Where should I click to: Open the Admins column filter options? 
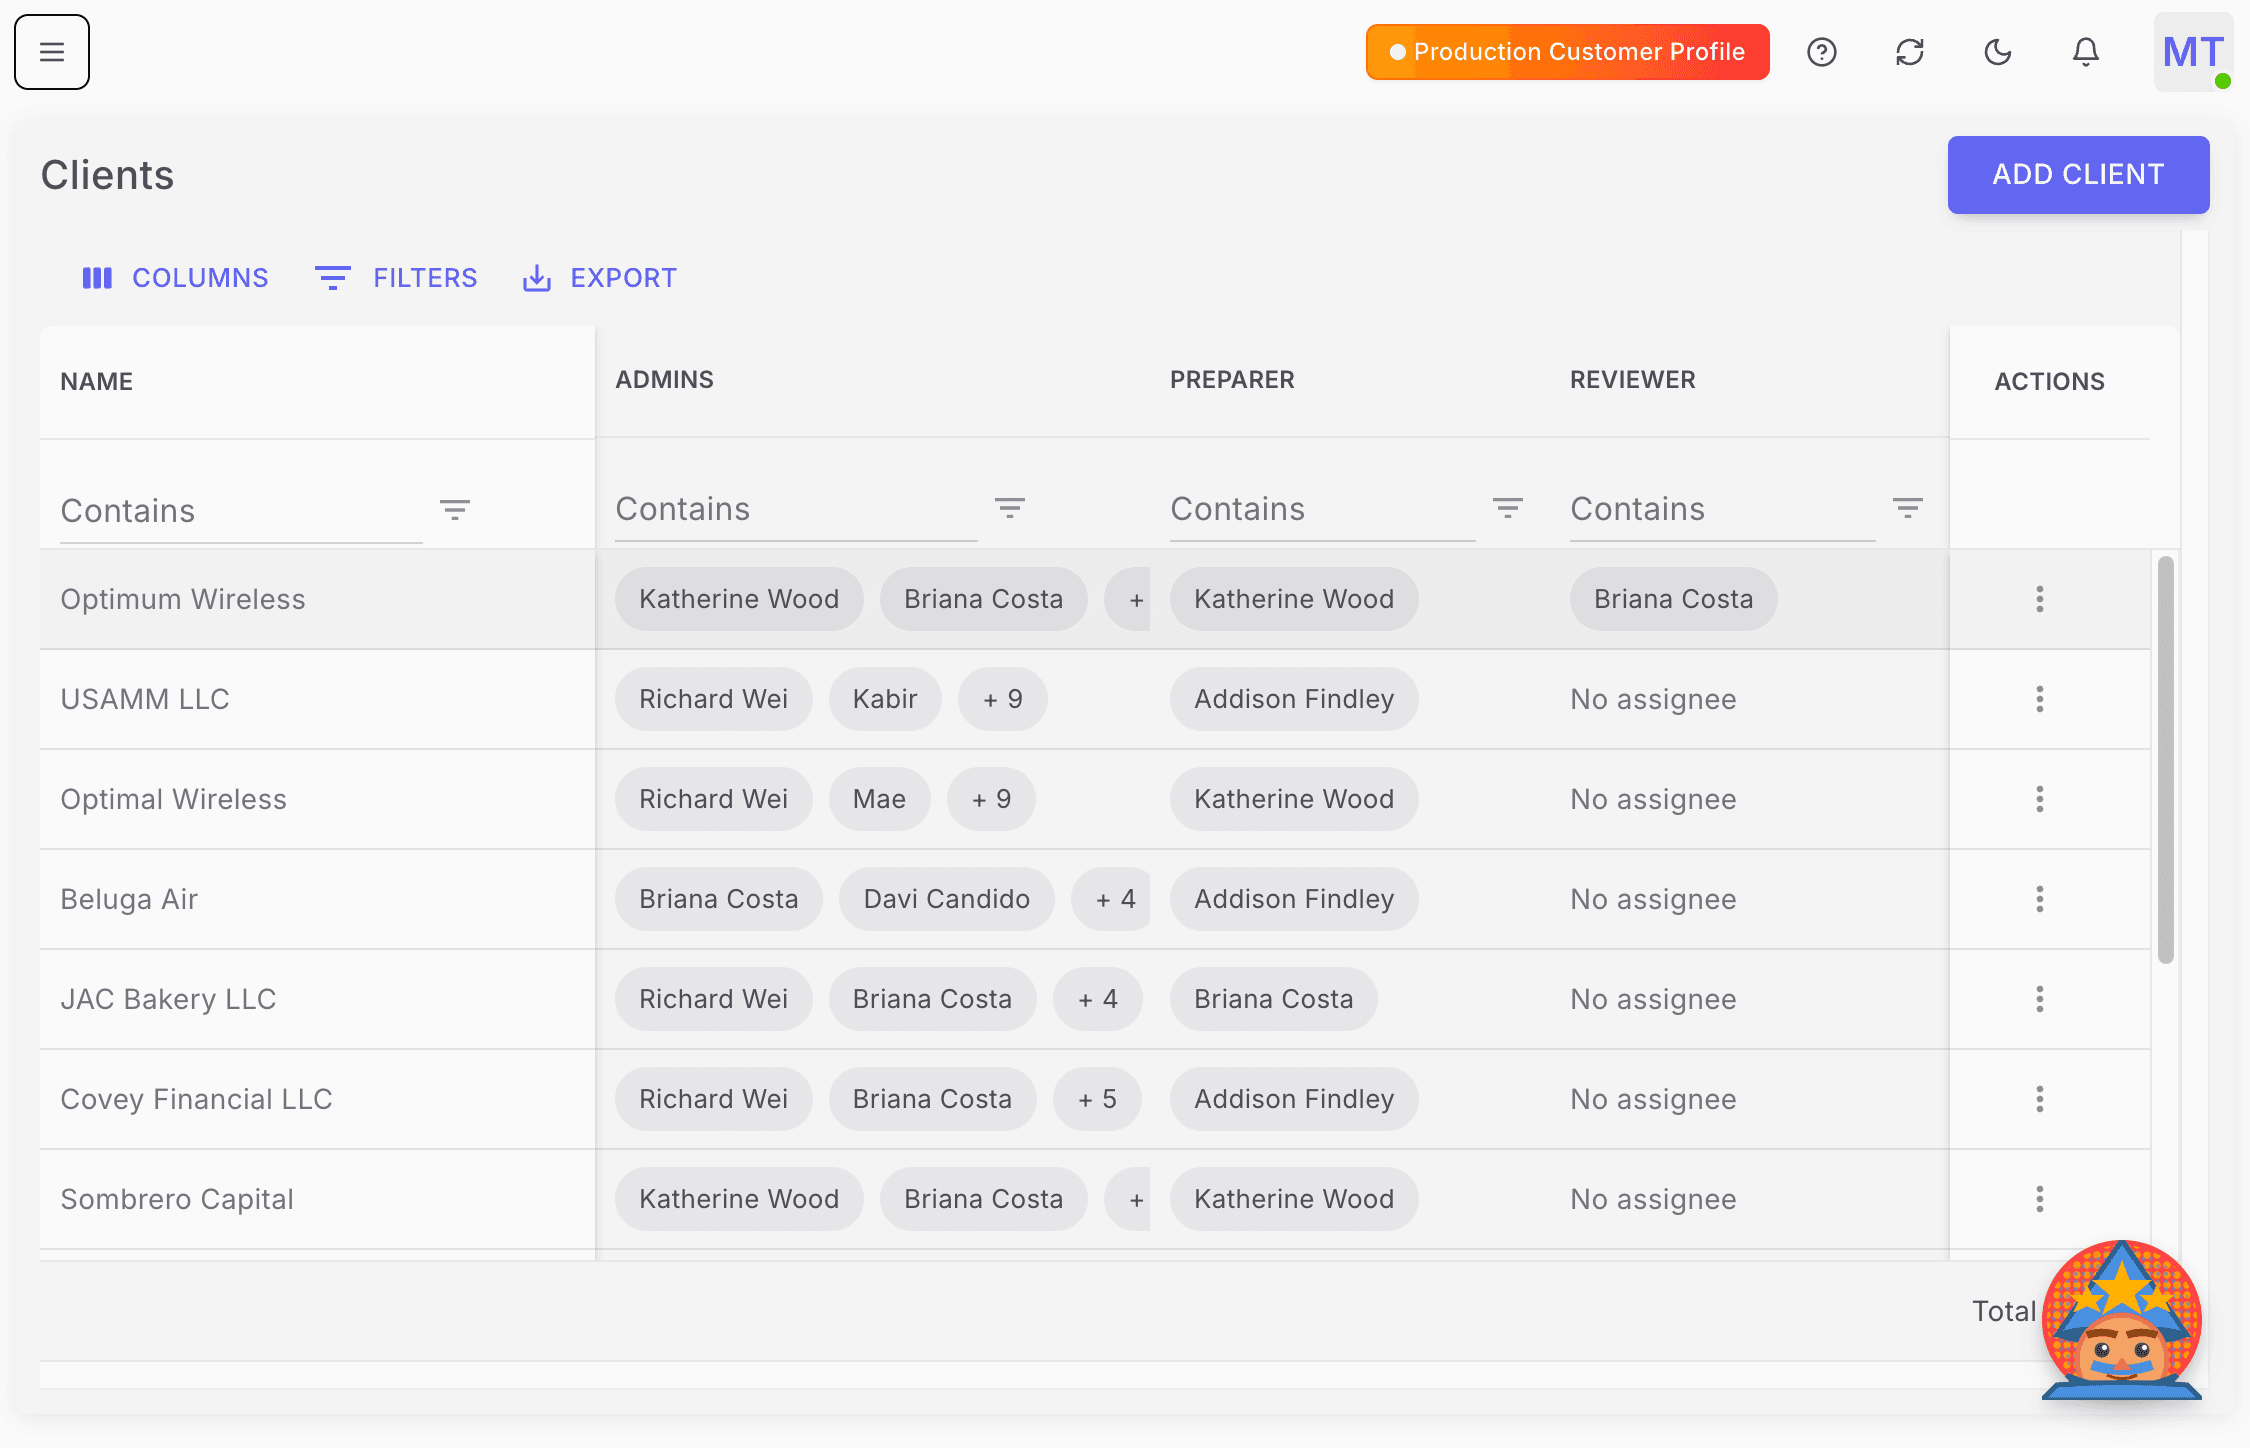click(x=1010, y=508)
